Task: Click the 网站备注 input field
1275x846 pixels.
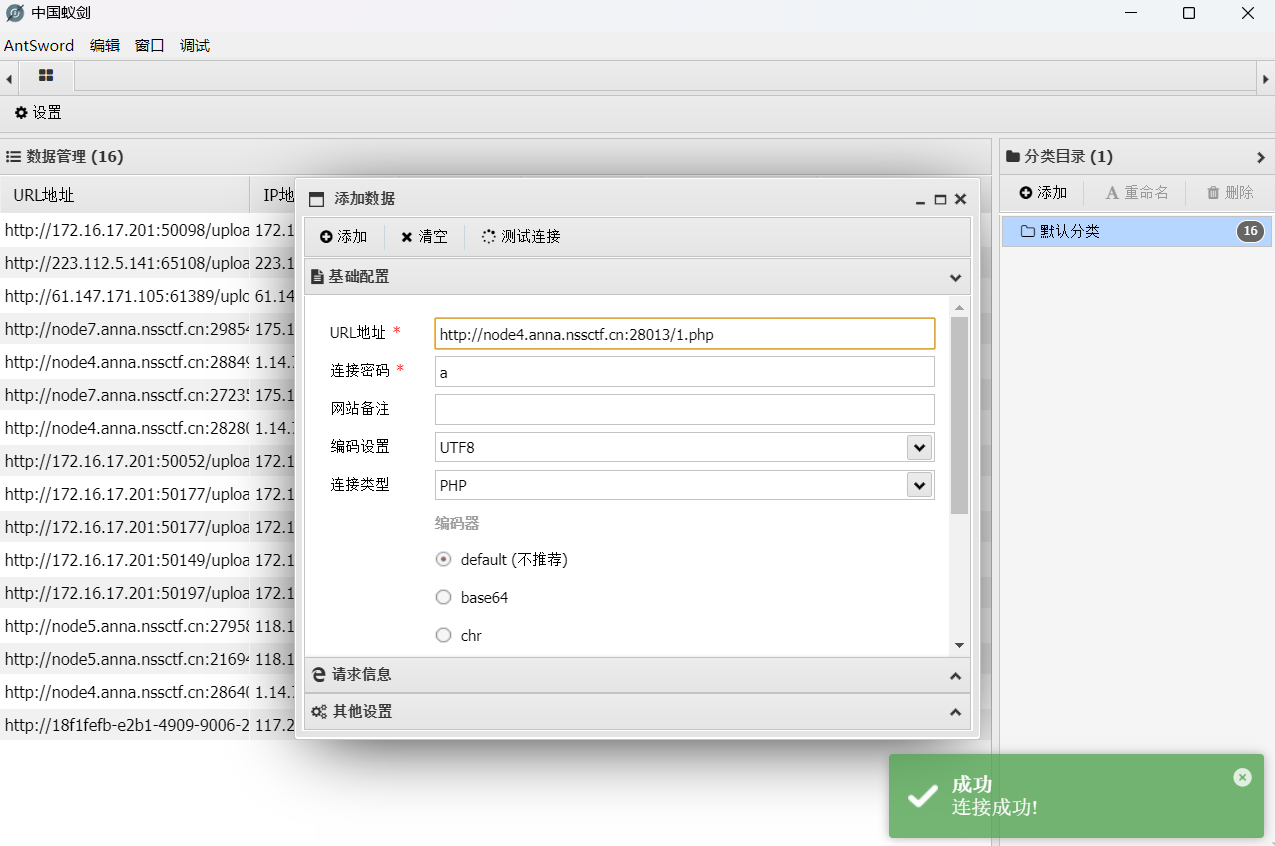Action: [x=685, y=409]
